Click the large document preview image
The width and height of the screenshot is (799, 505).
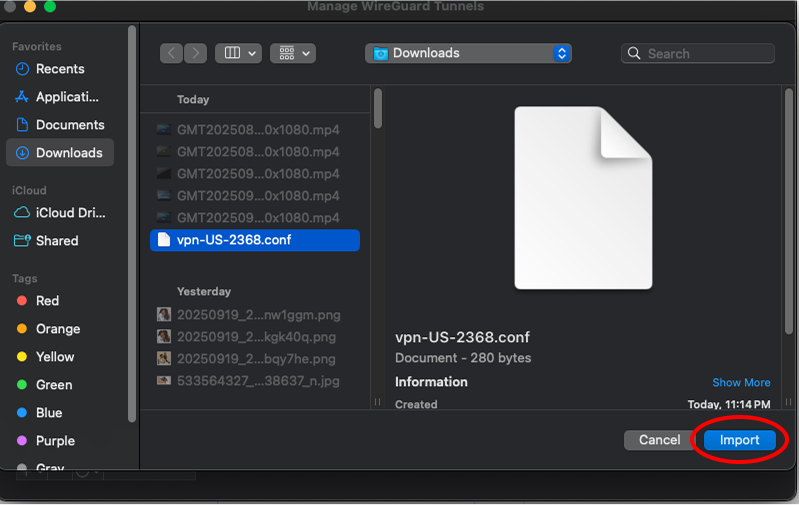pyautogui.click(x=583, y=198)
